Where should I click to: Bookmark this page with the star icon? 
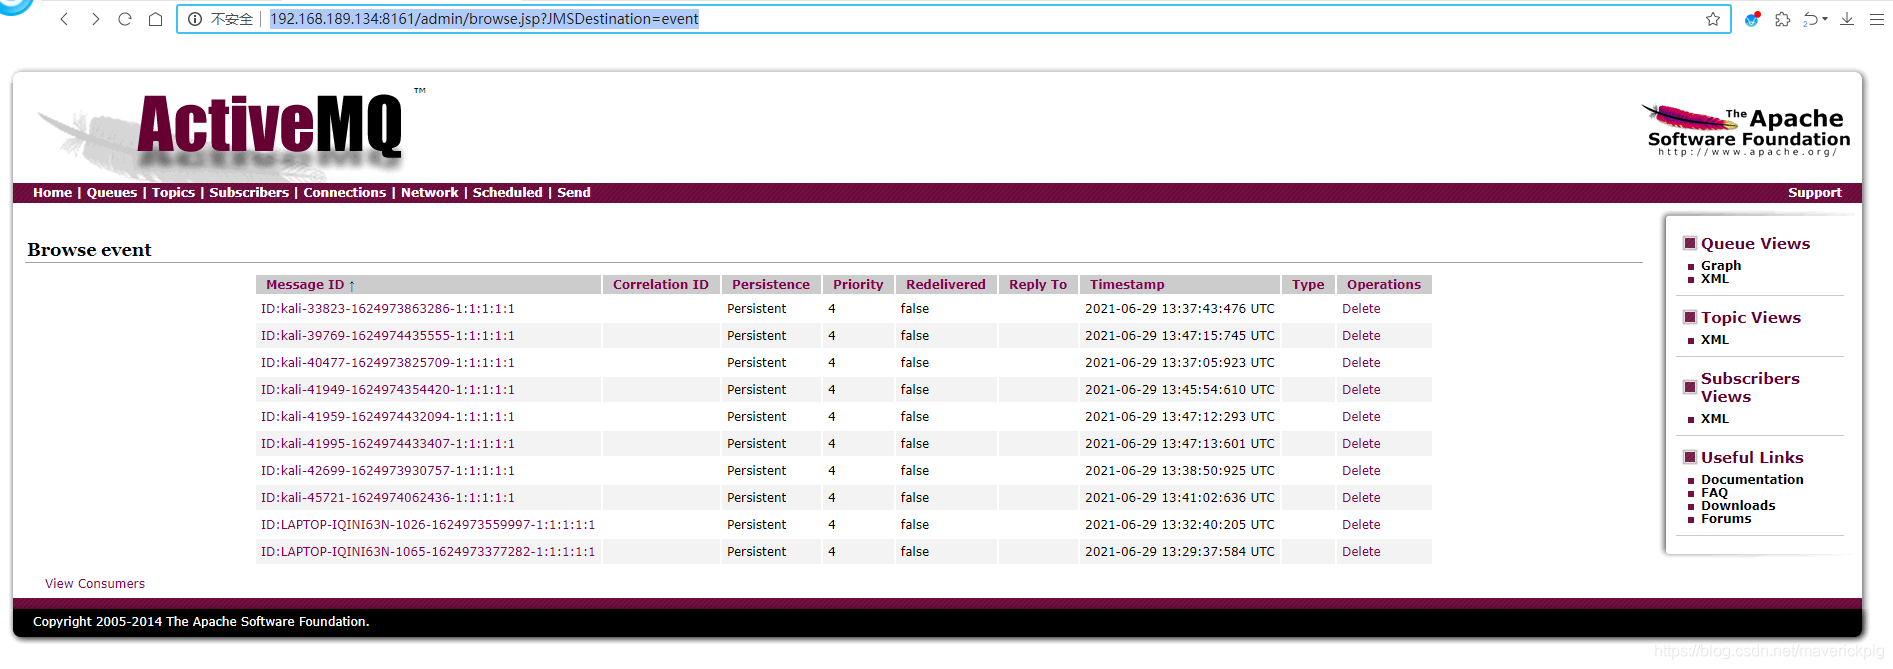point(1713,19)
